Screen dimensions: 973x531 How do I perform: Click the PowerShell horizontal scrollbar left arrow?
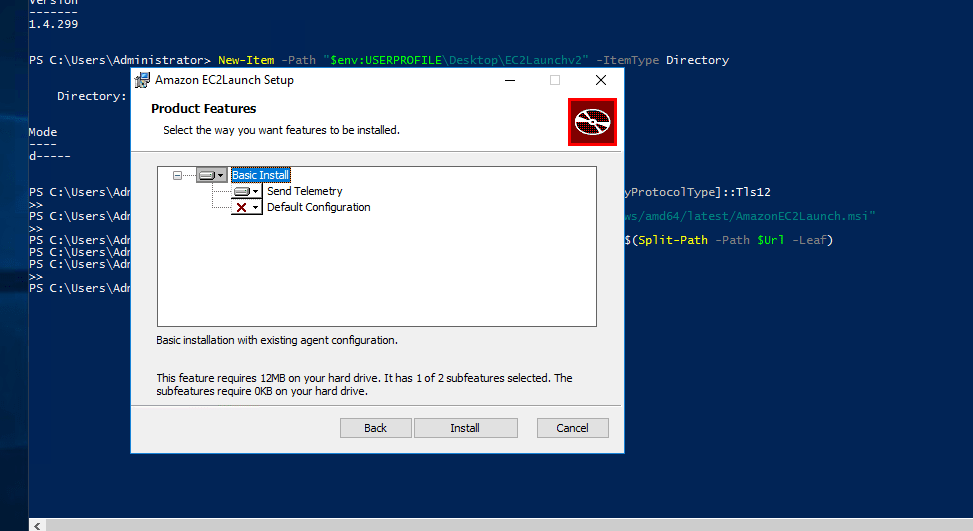coord(37,525)
